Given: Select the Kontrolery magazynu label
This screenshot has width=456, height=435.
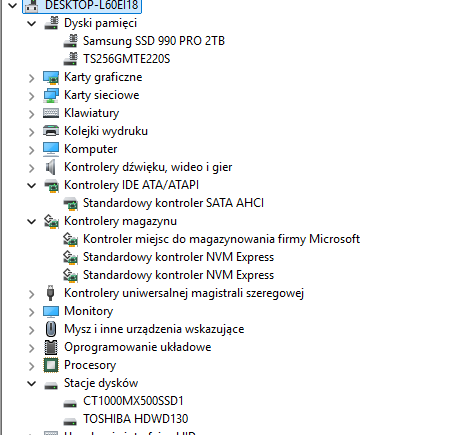Looking at the screenshot, I should (120, 221).
